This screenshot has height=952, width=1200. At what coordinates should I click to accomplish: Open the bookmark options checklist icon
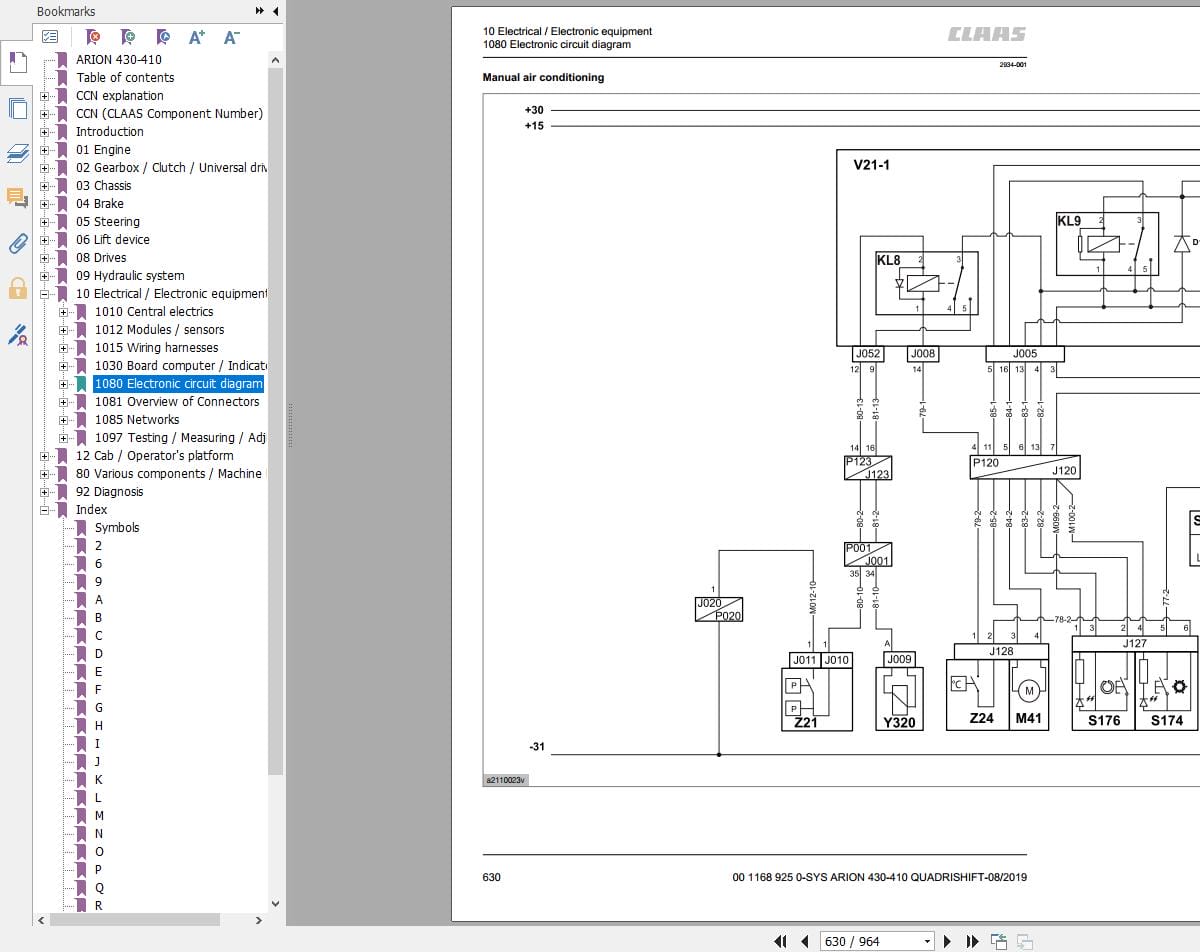click(x=50, y=37)
